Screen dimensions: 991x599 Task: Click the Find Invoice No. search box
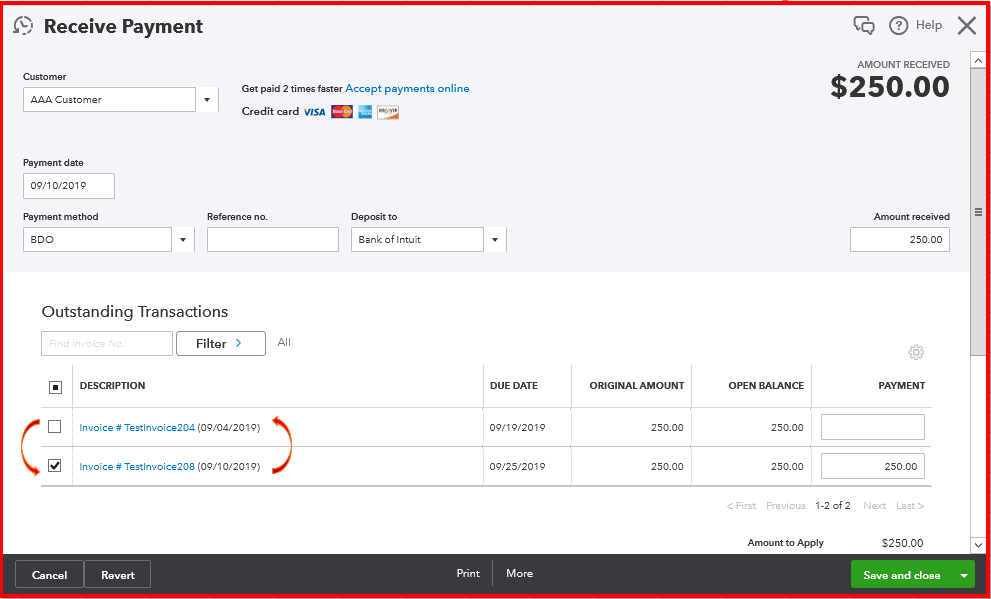[x=107, y=344]
